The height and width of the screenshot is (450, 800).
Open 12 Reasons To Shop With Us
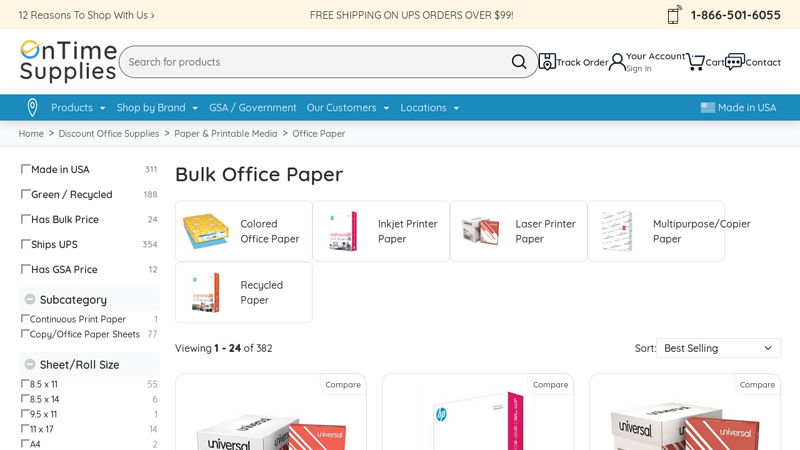87,15
